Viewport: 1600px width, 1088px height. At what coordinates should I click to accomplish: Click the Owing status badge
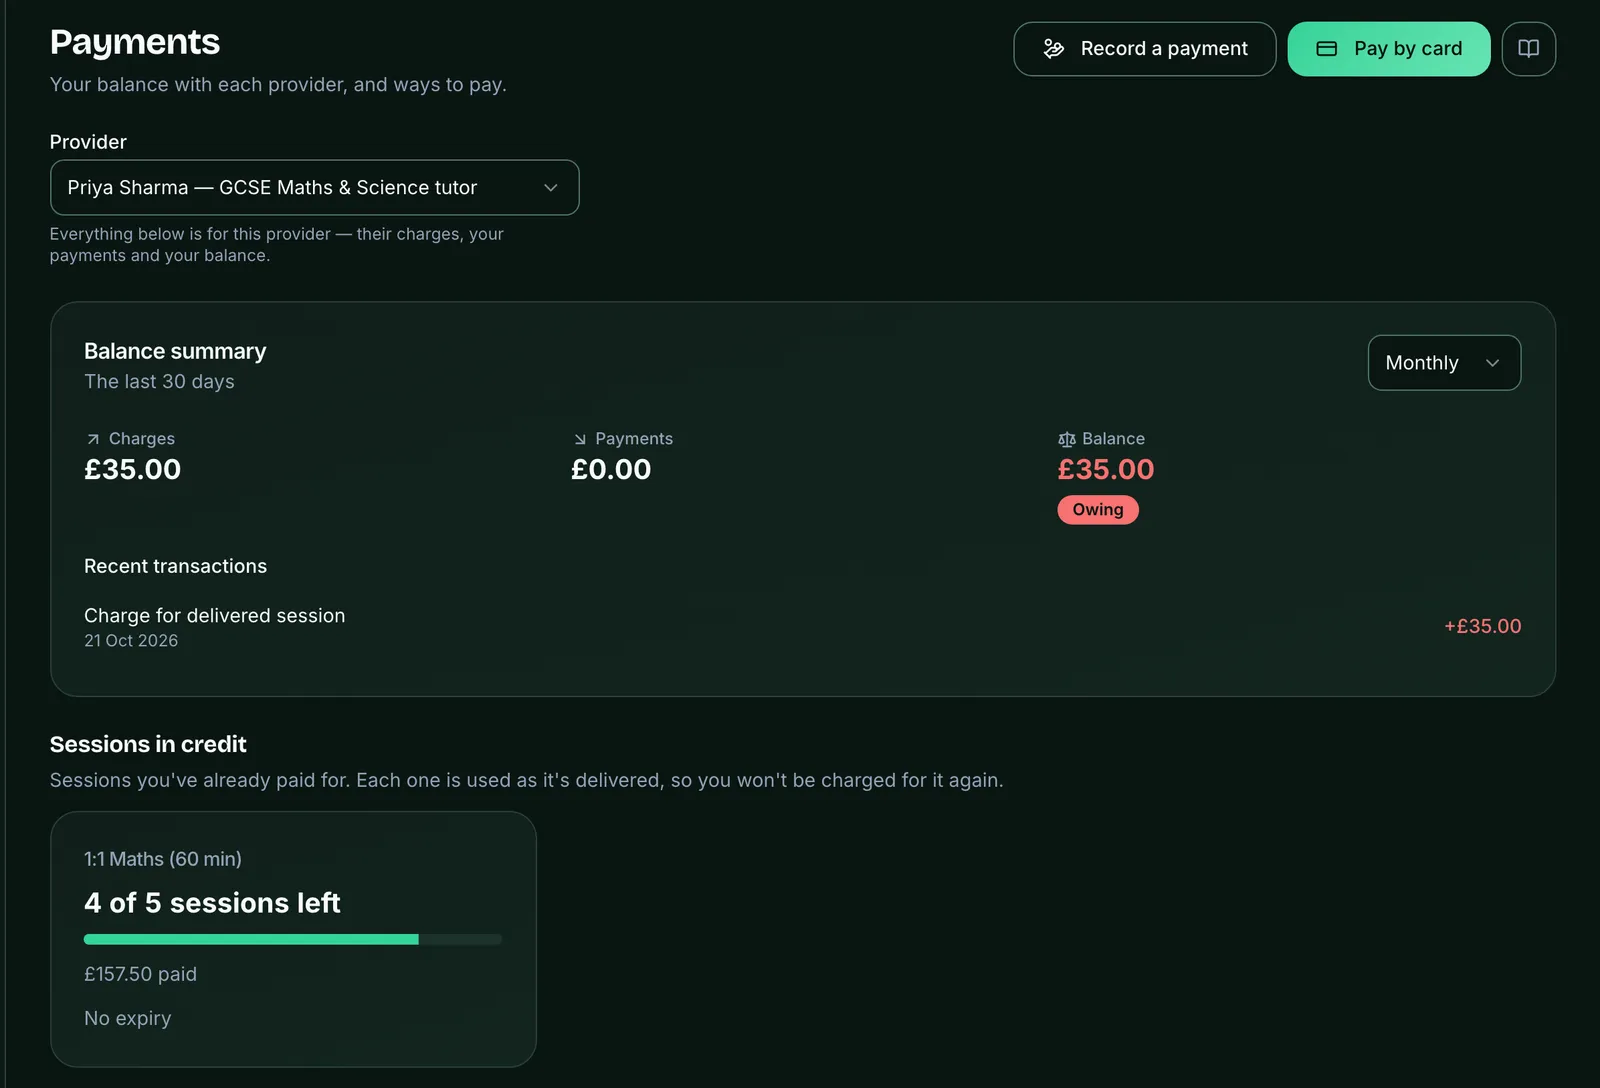pos(1098,510)
